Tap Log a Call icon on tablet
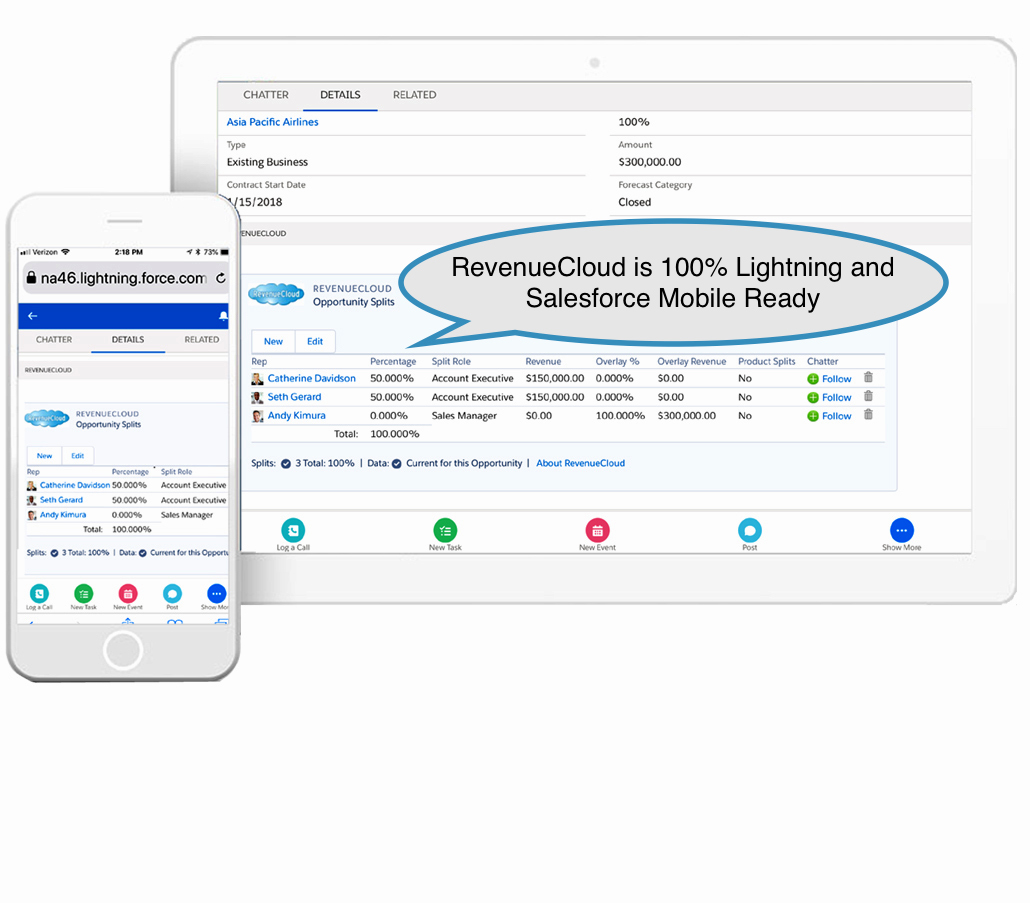 293,530
